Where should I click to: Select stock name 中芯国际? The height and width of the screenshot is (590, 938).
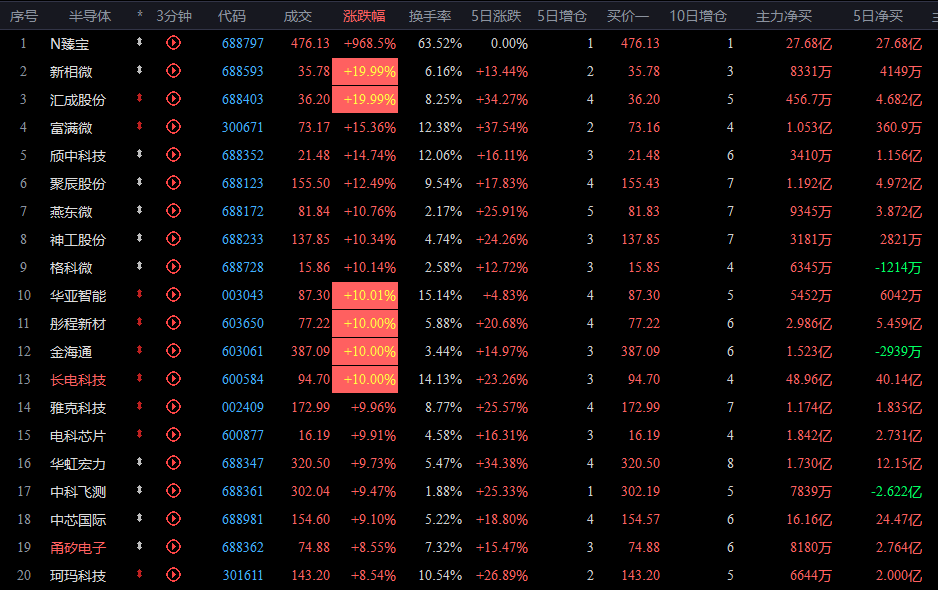(78, 520)
